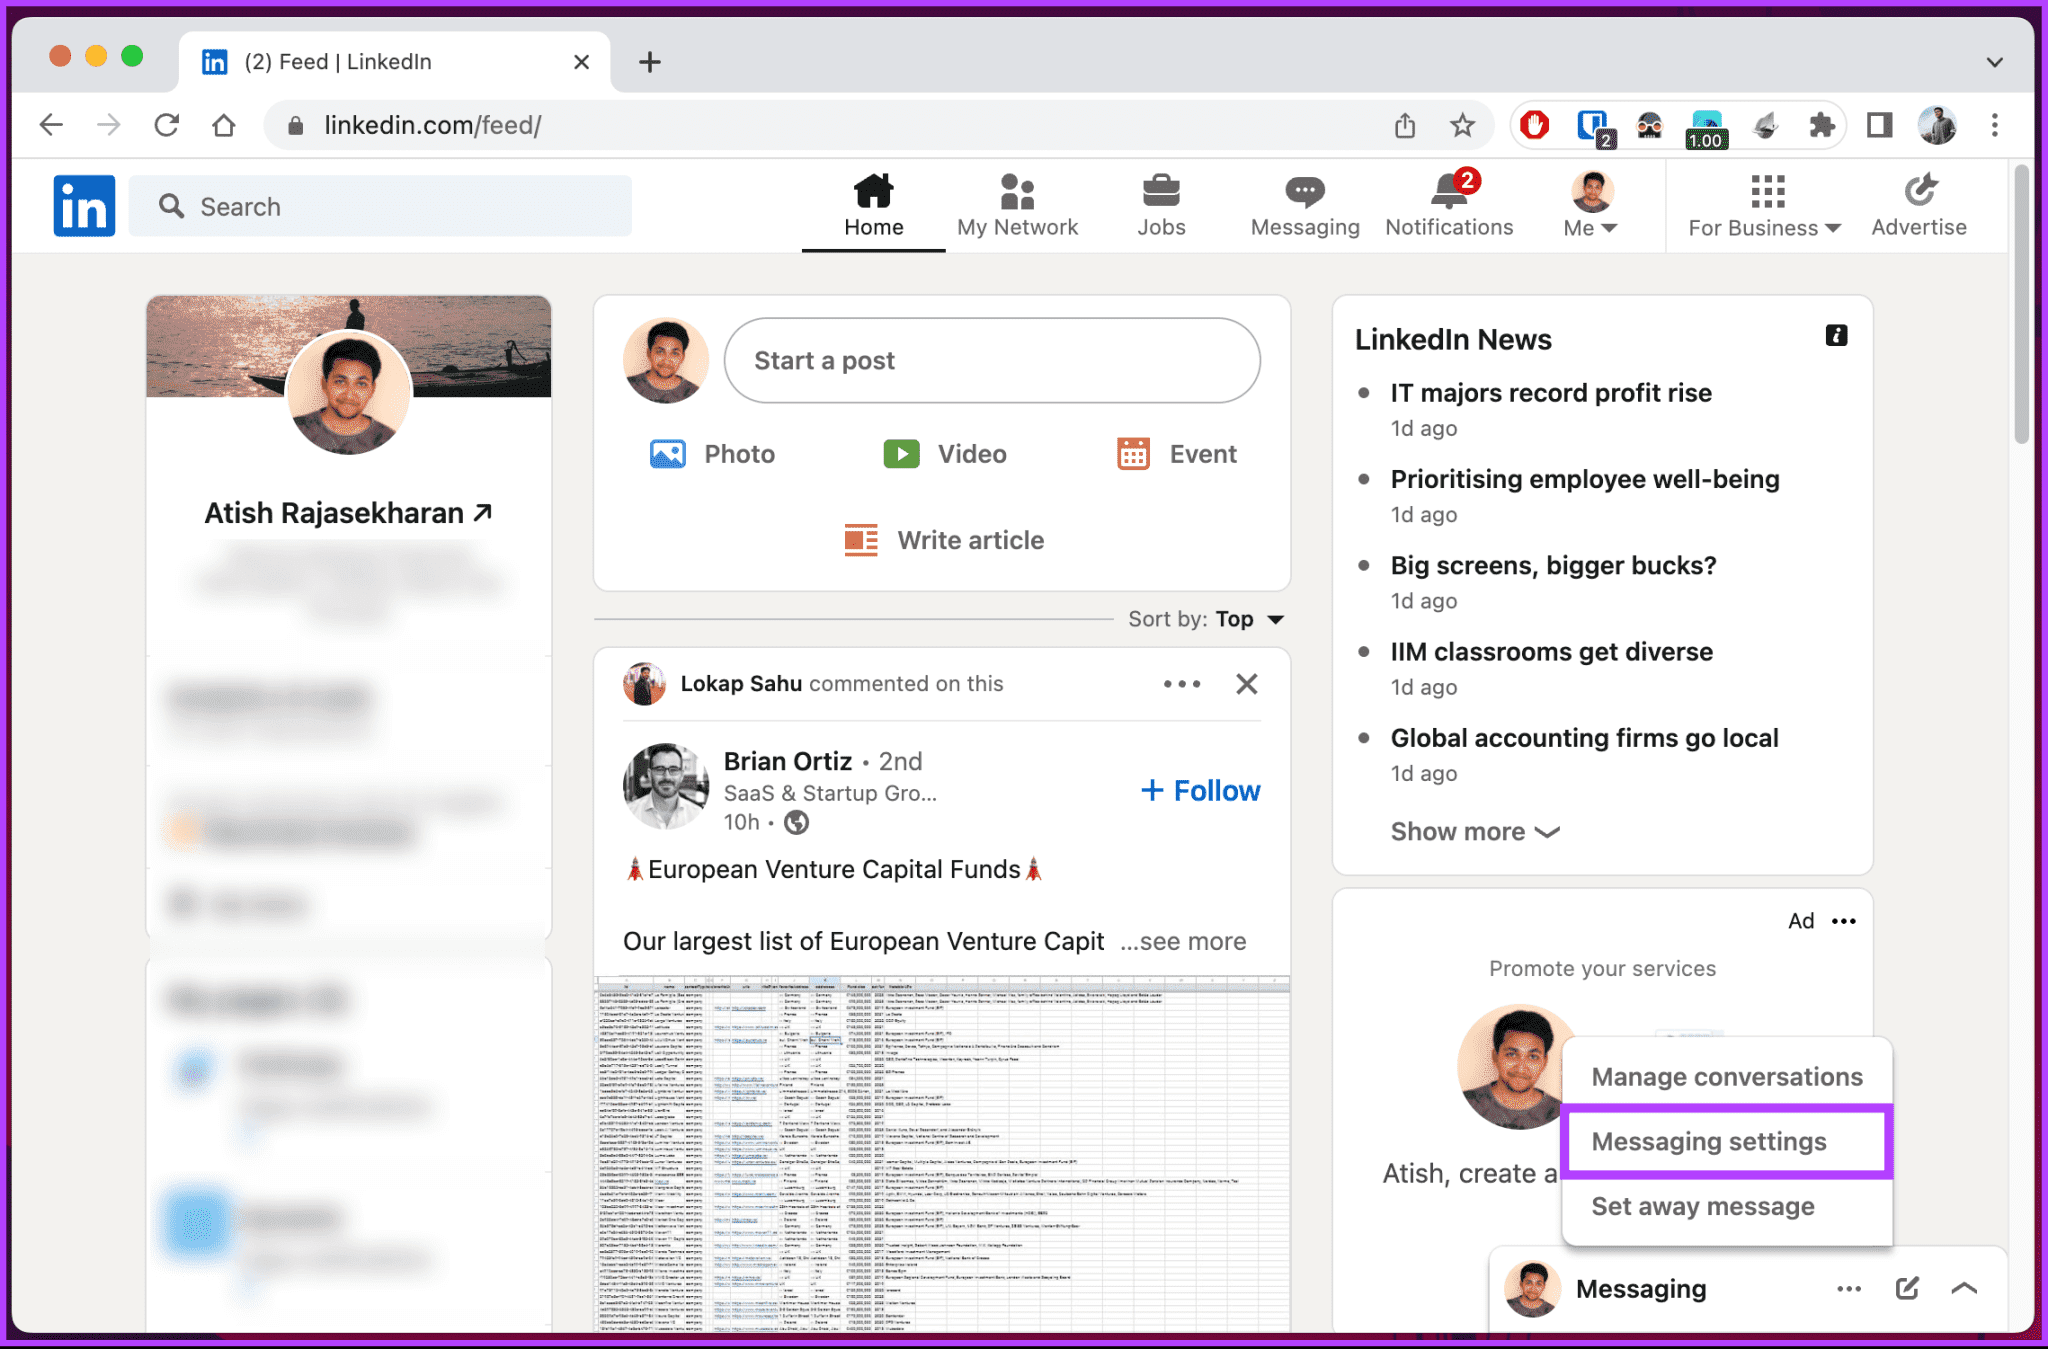2048x1349 pixels.
Task: Share this page from address bar
Action: click(1405, 125)
